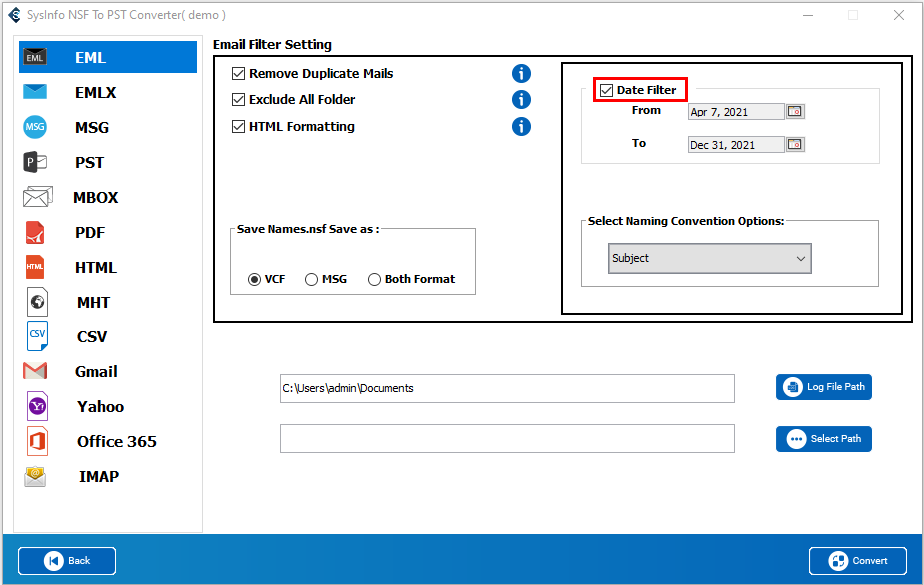Disable the Date Filter checkbox
Viewport: 924px width, 585px height.
[x=606, y=90]
